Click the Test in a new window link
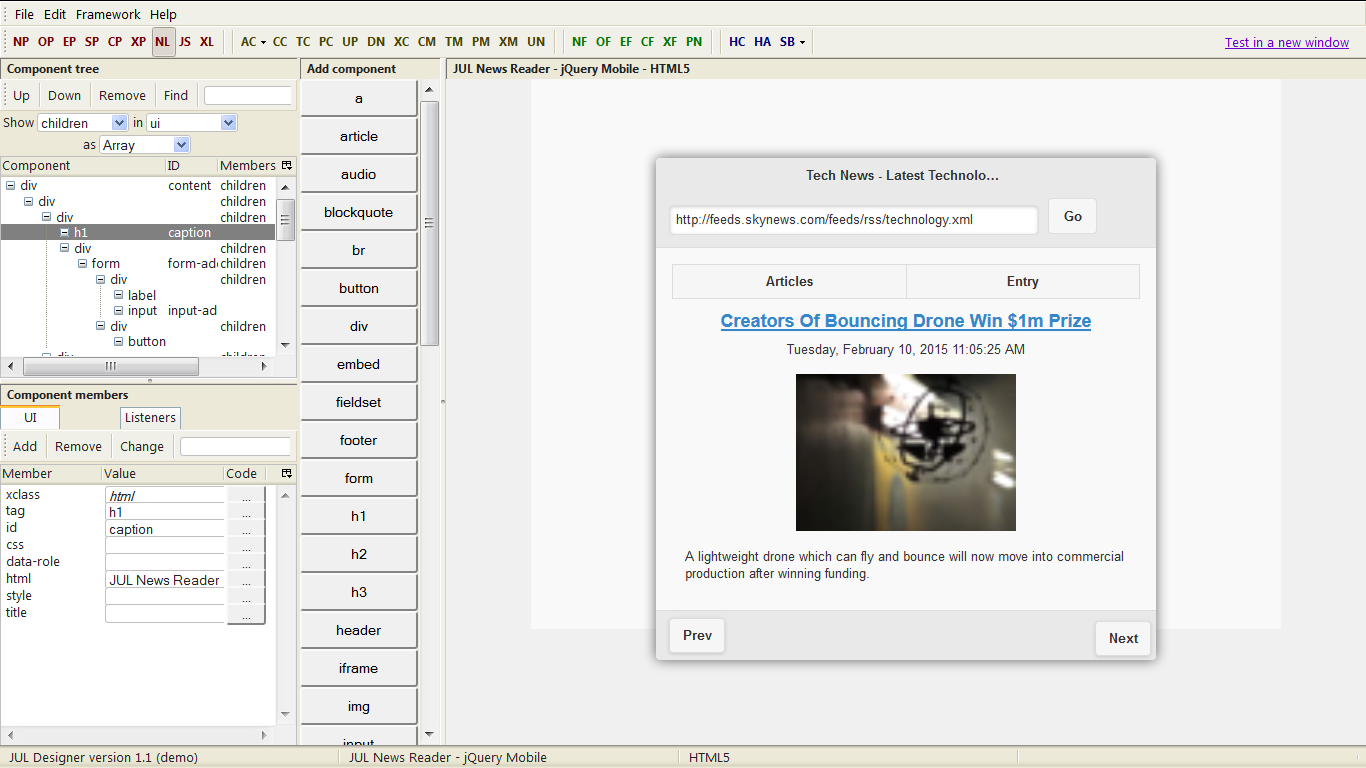Screen dimensions: 1366x768 pos(1286,42)
